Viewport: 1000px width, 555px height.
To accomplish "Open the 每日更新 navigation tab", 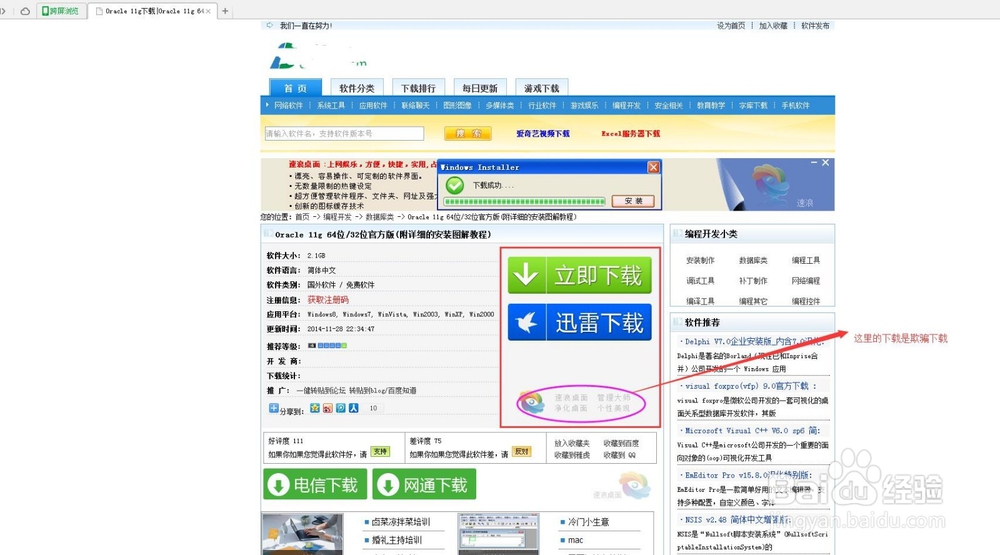I will click(480, 88).
